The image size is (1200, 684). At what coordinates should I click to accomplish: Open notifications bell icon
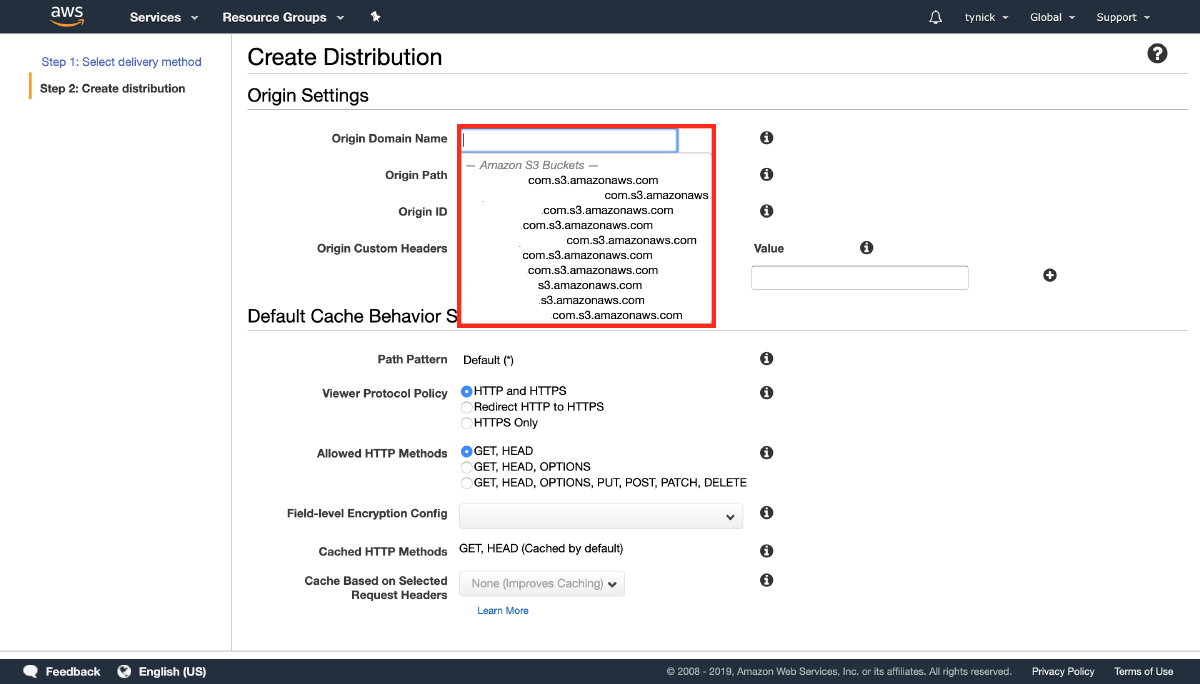coord(935,17)
